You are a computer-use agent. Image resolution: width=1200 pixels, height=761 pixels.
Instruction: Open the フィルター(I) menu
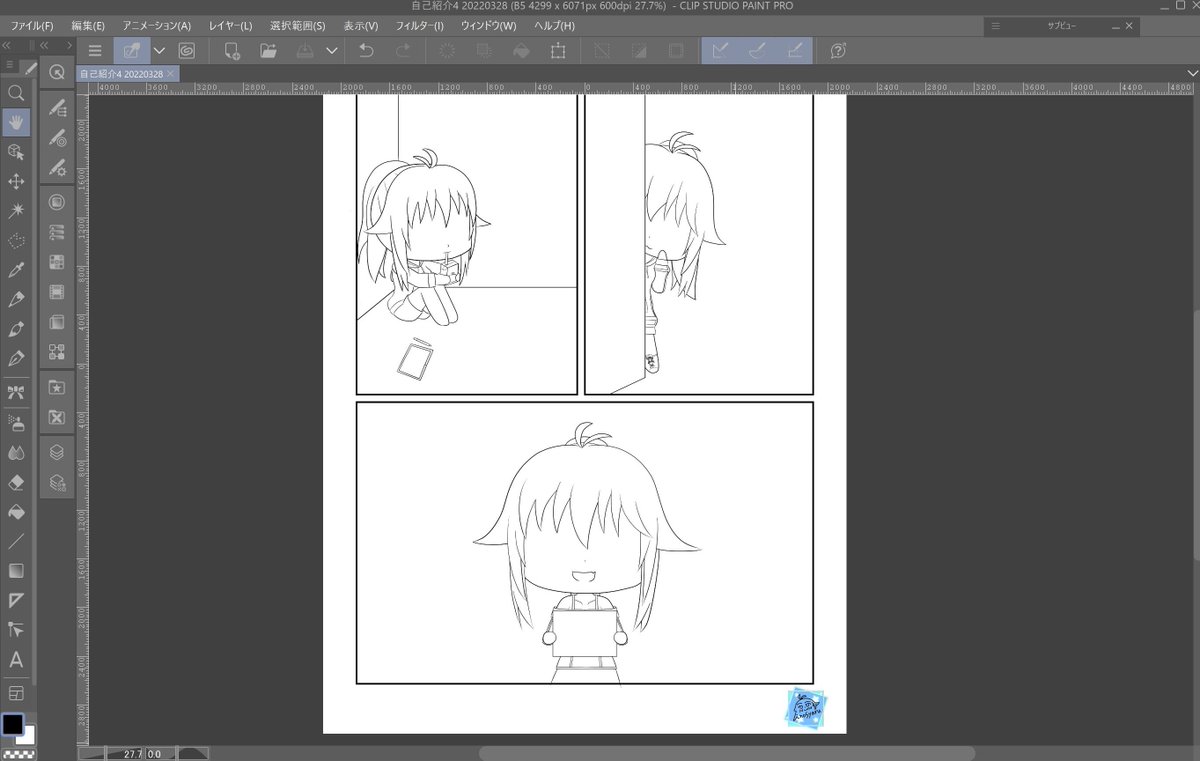420,26
